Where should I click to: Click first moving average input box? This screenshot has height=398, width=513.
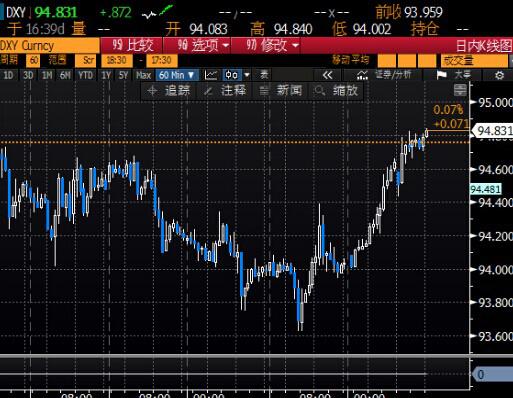387,61
